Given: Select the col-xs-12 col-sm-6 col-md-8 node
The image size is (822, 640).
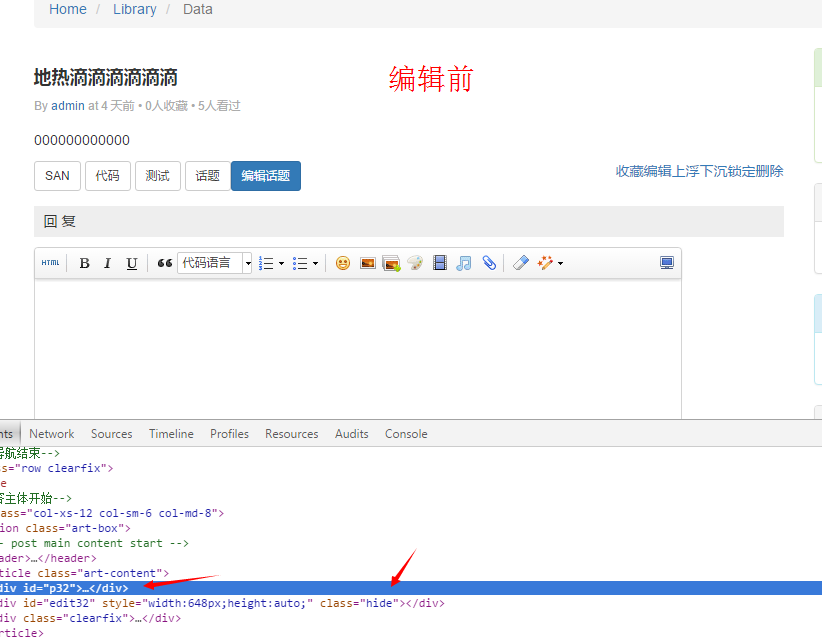Looking at the screenshot, I should [112, 513].
